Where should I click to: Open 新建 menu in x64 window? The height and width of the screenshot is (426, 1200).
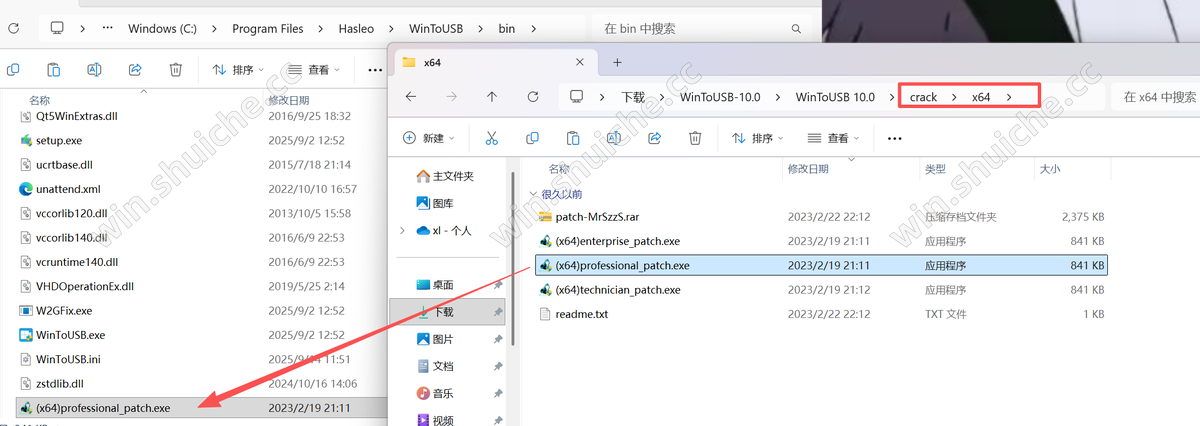(x=429, y=138)
